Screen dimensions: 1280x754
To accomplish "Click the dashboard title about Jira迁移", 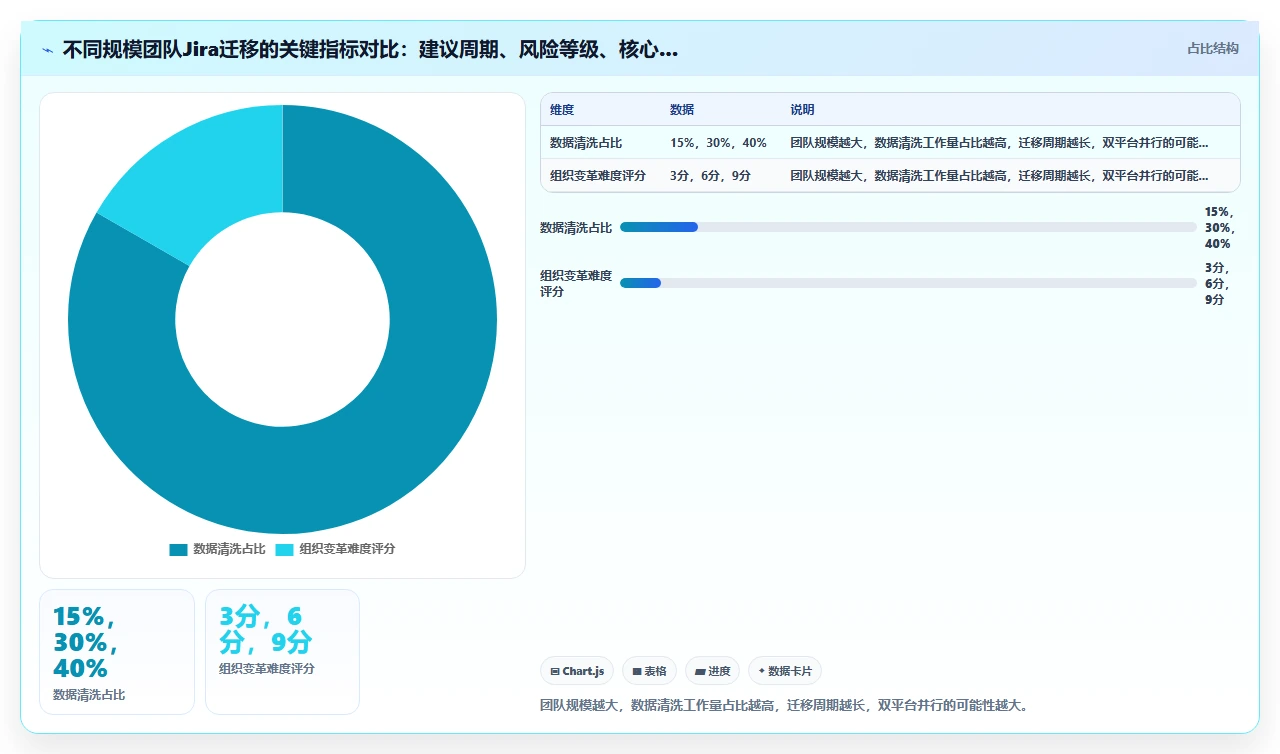I will click(370, 49).
